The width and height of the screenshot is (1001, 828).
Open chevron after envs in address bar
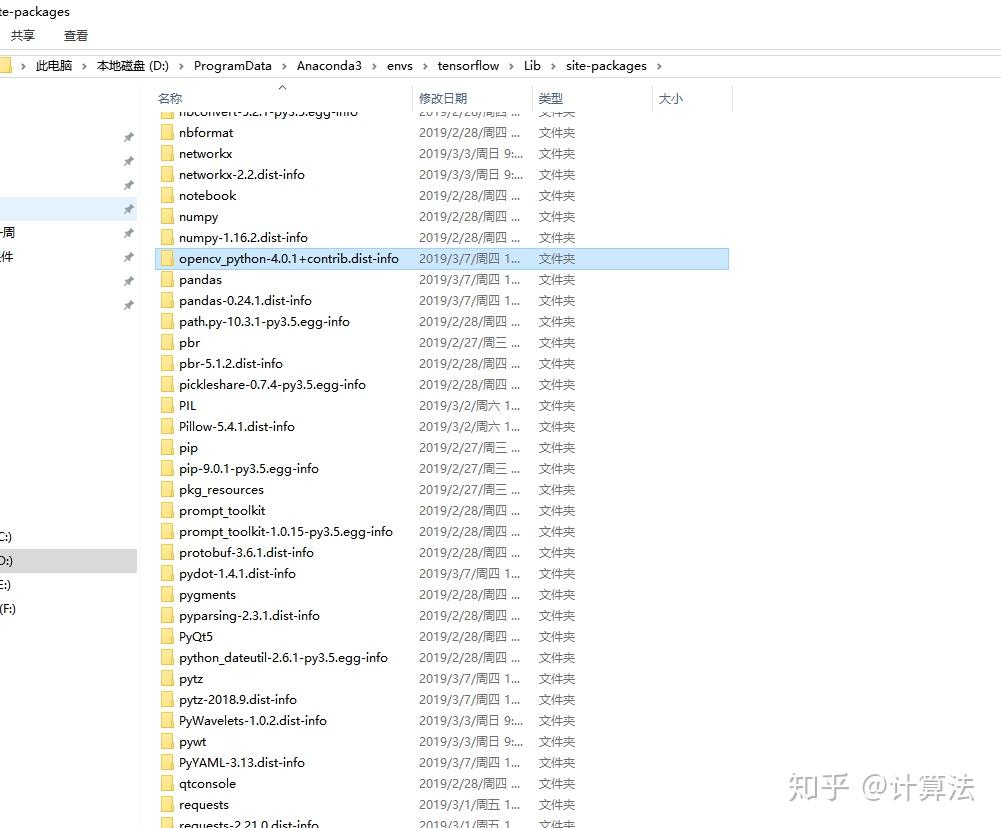click(x=425, y=66)
